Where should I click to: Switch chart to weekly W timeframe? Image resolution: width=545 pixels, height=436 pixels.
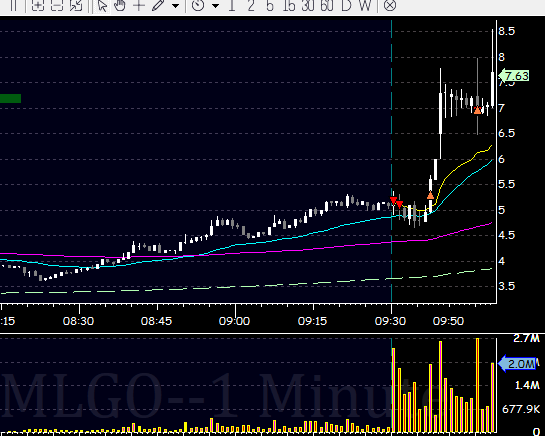(x=365, y=5)
